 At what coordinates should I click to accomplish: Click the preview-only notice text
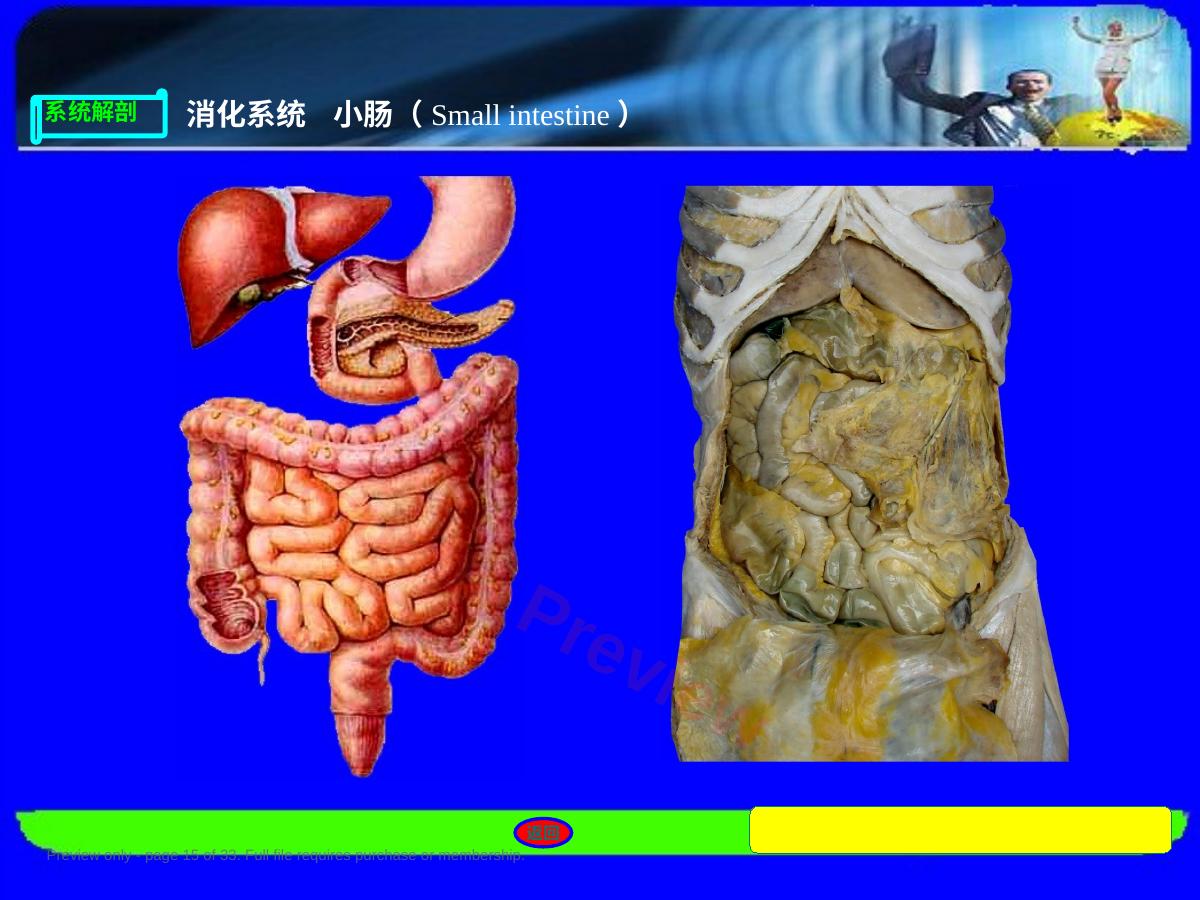click(285, 855)
